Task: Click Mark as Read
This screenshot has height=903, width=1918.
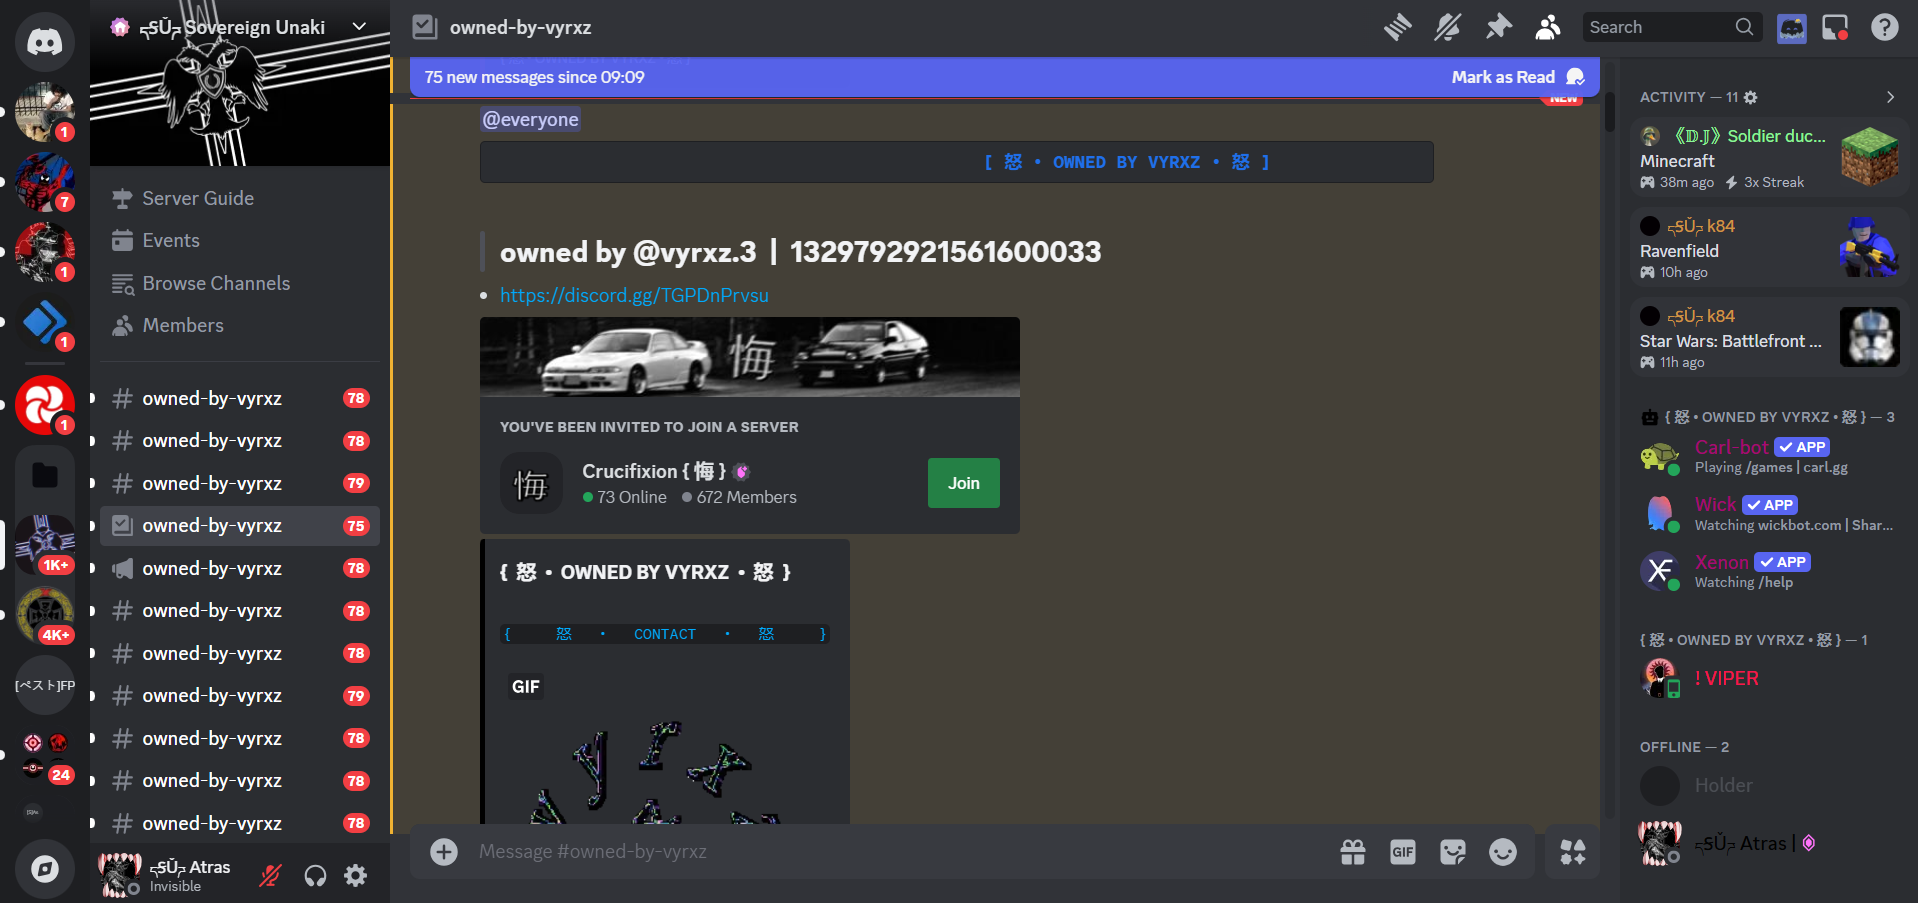Action: pos(1503,77)
